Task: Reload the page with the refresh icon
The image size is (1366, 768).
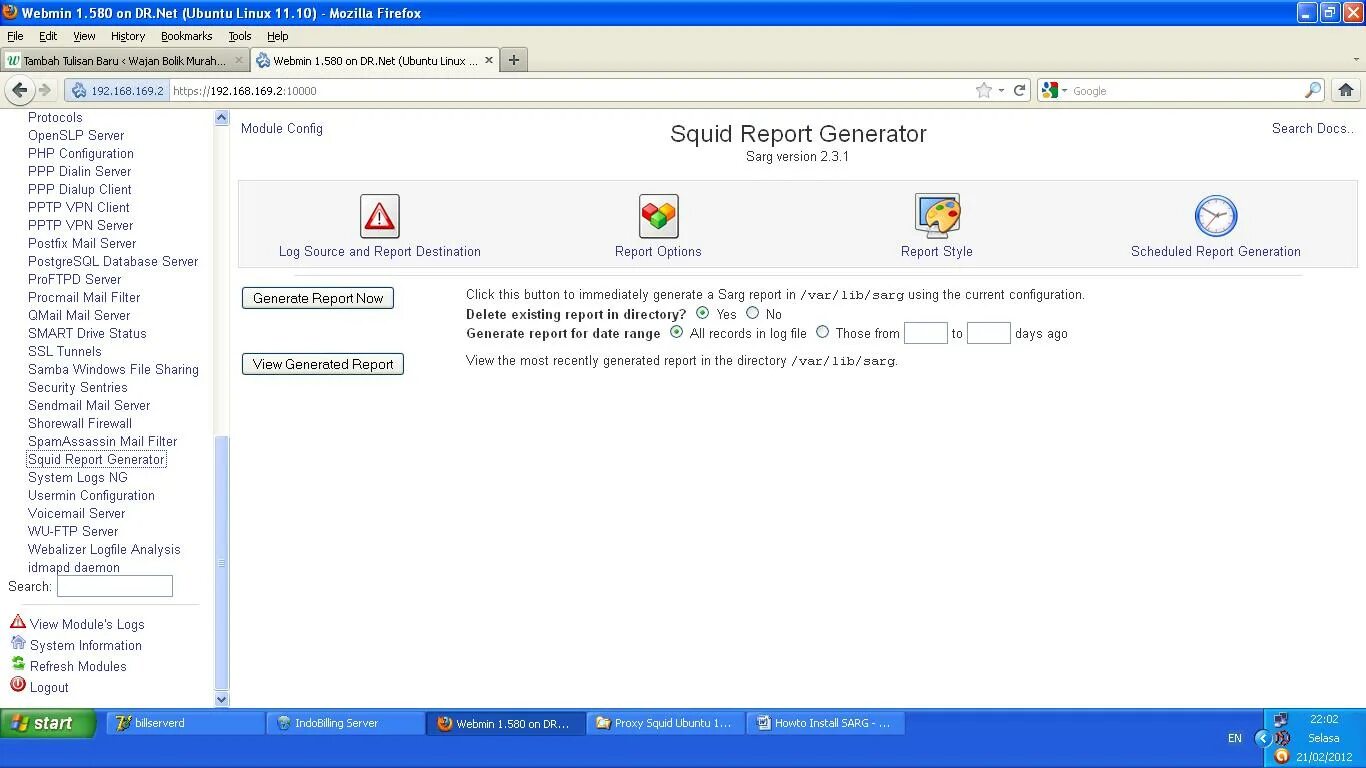Action: [x=1019, y=90]
